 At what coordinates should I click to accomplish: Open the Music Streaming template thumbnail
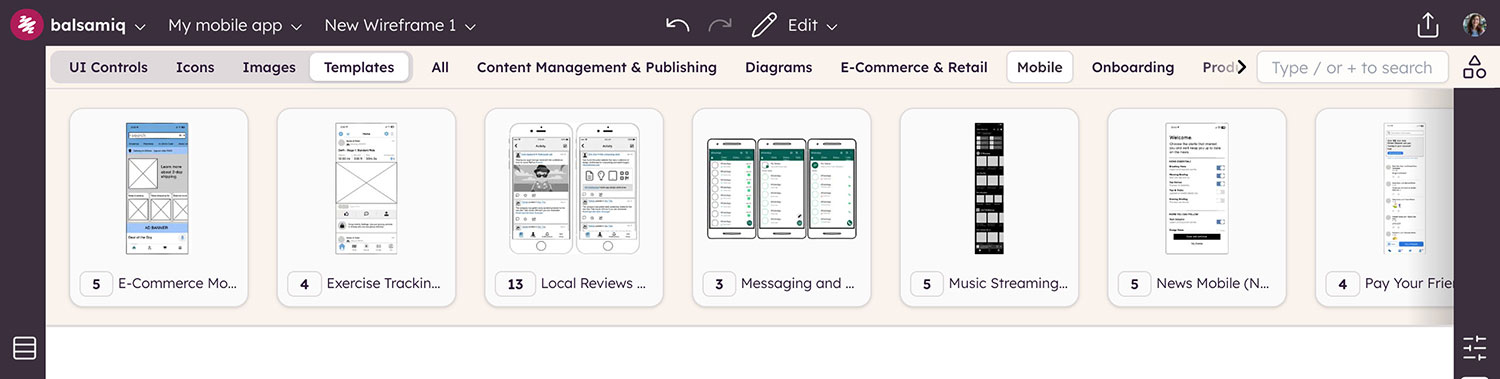(x=989, y=188)
